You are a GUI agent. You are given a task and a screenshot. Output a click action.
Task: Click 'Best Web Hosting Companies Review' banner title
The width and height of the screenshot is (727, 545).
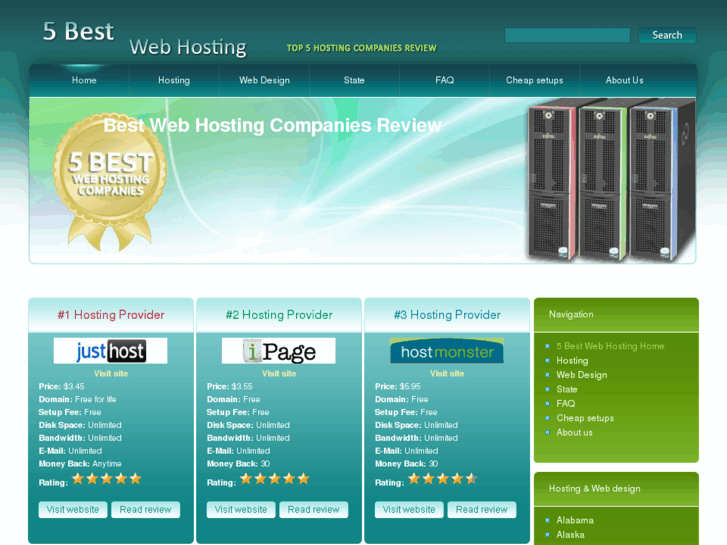click(272, 125)
